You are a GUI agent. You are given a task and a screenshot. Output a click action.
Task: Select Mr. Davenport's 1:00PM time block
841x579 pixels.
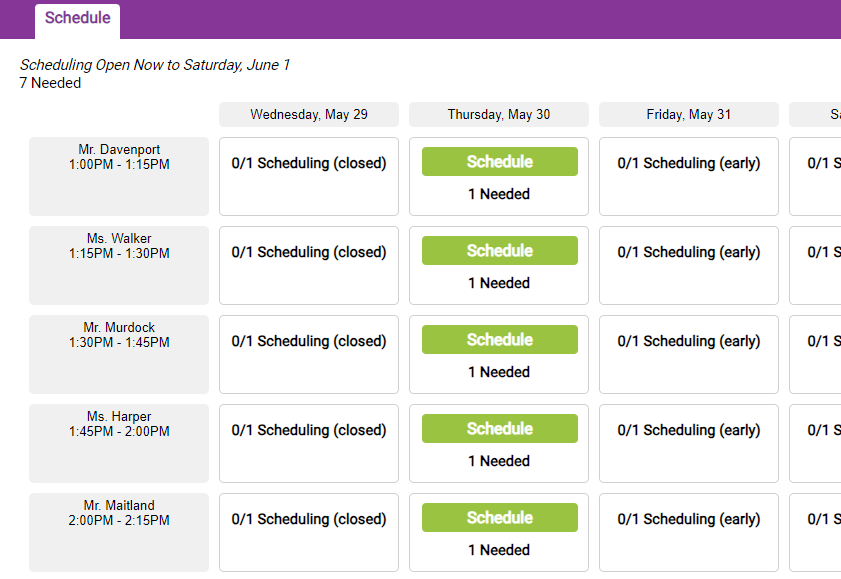tap(118, 174)
